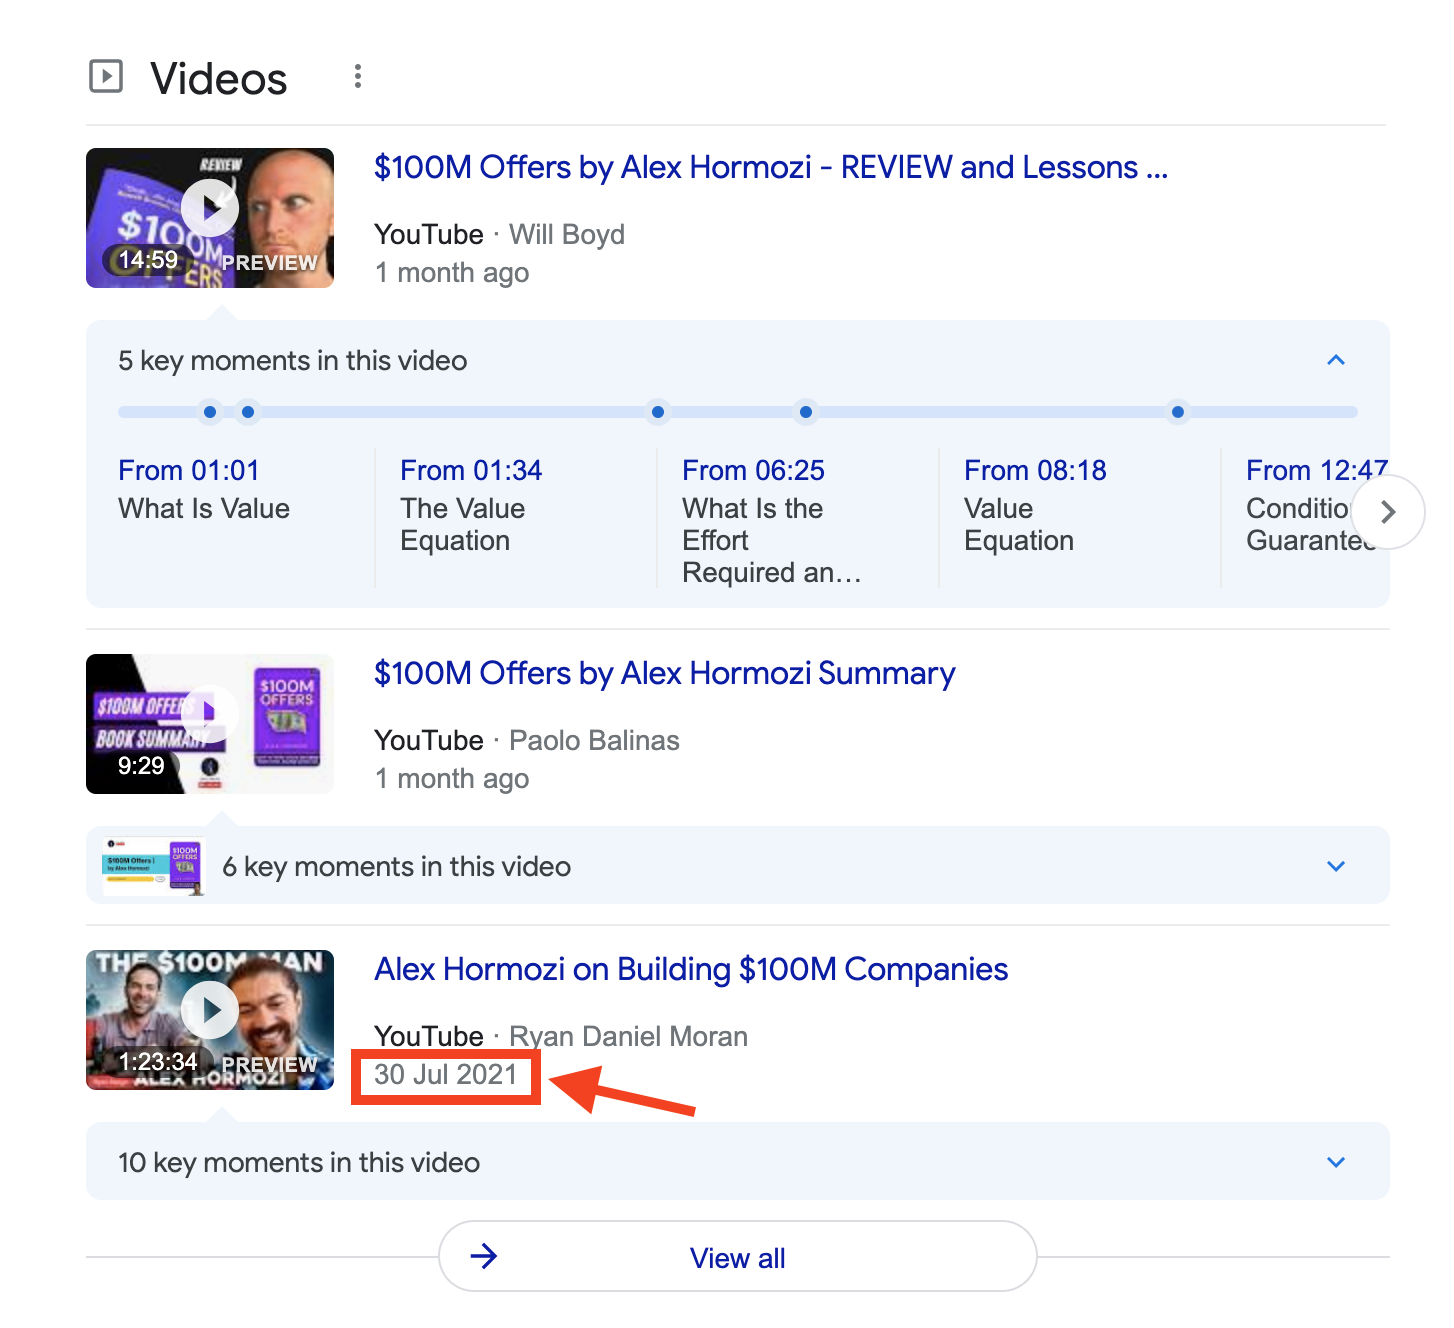The image size is (1454, 1328).
Task: Jump to 'From 08:18' Value Equation moment
Action: [1035, 470]
